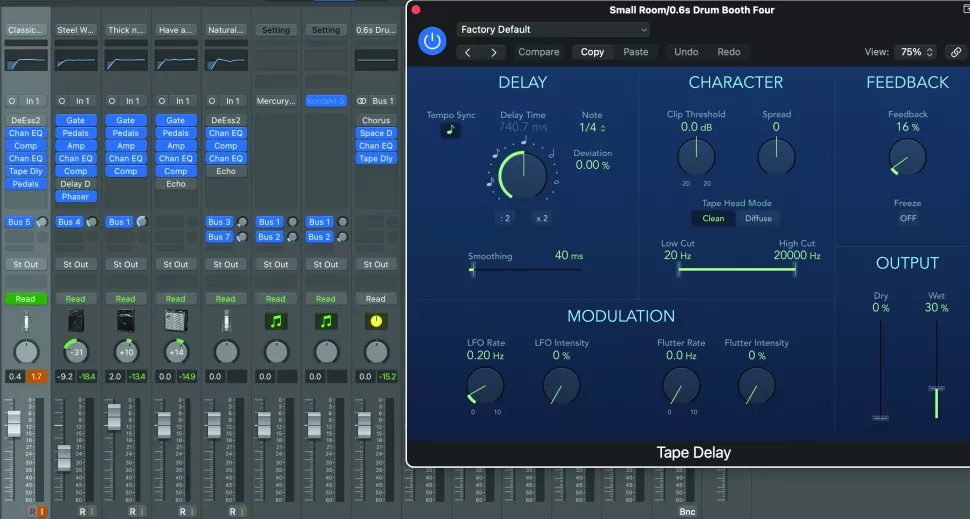The width and height of the screenshot is (970, 519).
Task: Click the plugin link chain icon
Action: [956, 52]
